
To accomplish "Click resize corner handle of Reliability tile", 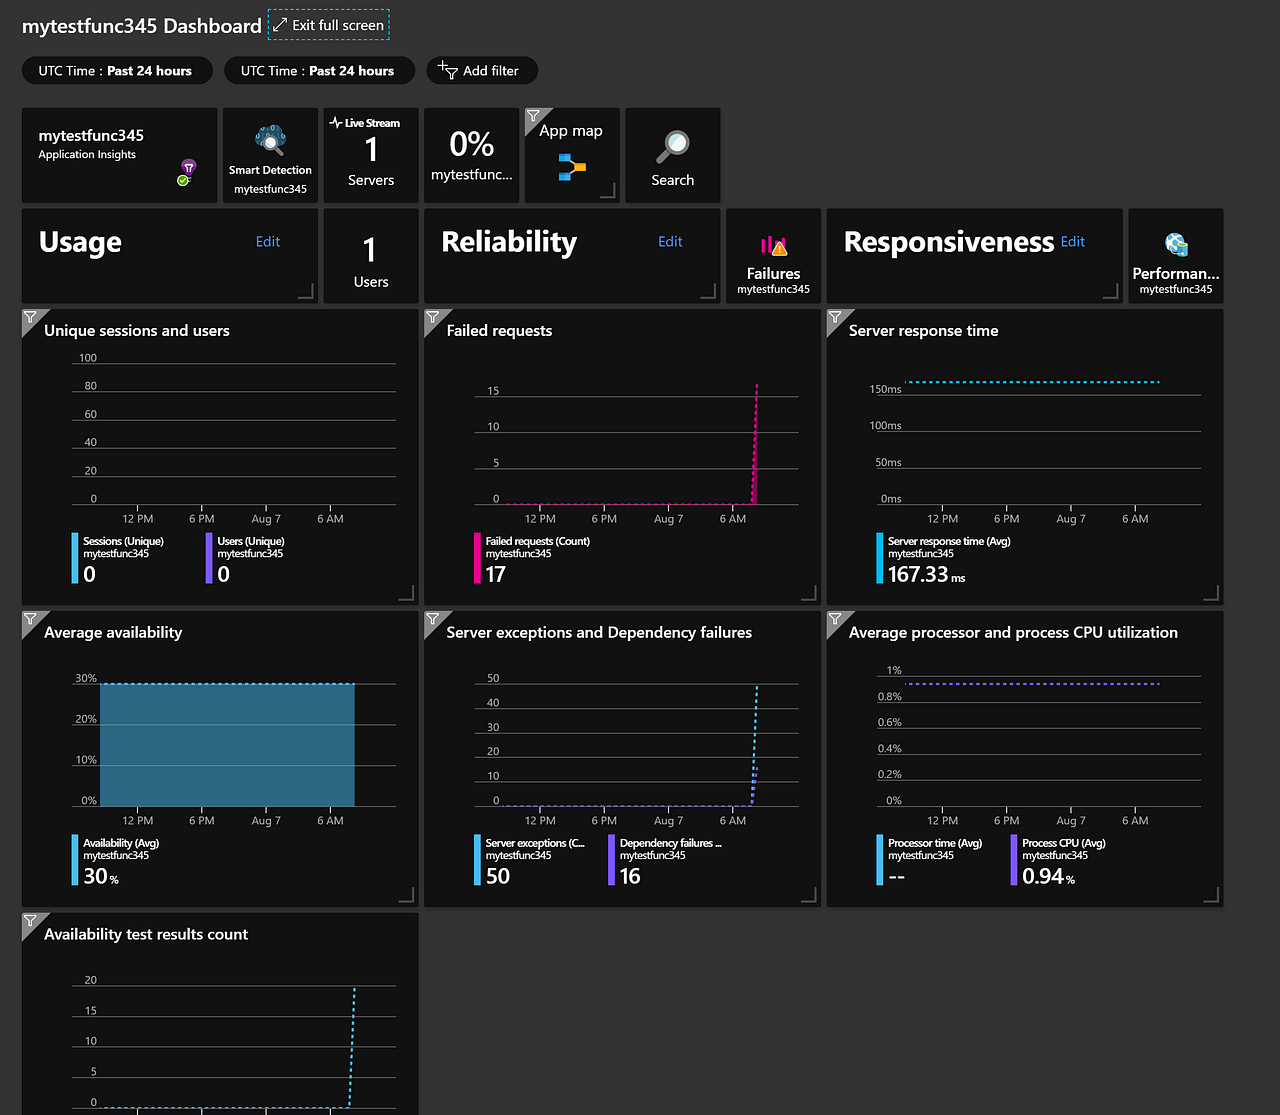I will pyautogui.click(x=708, y=291).
